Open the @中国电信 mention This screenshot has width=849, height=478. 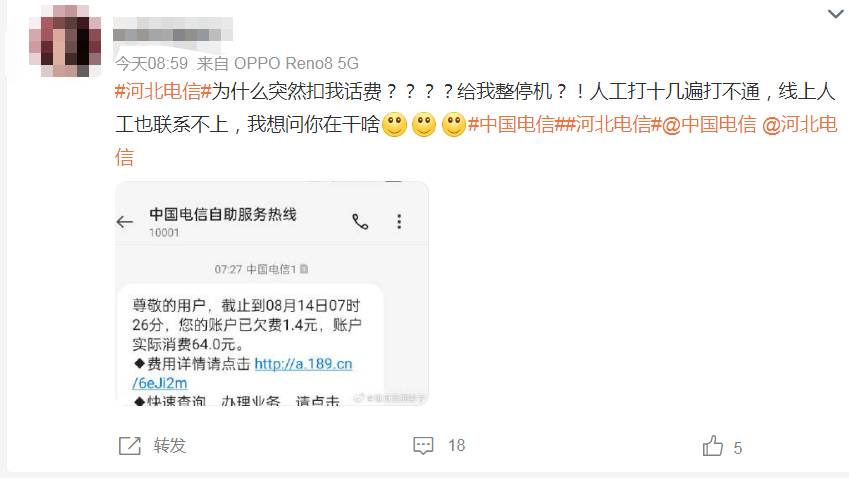709,125
